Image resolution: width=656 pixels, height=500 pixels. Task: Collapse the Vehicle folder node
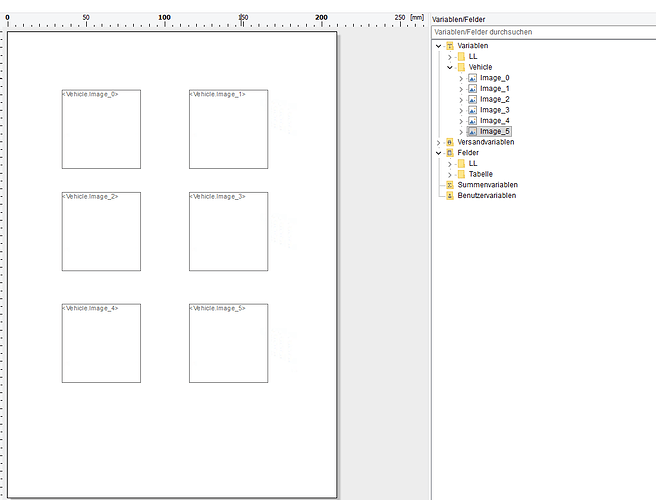(x=450, y=67)
